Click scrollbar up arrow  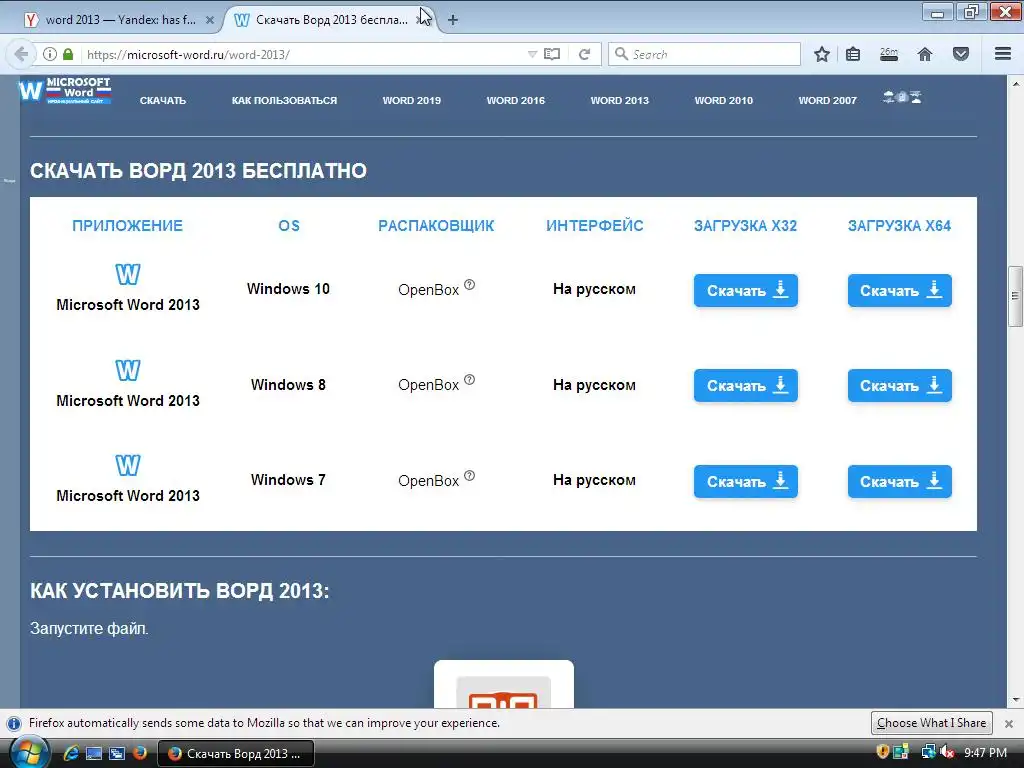tap(1016, 84)
